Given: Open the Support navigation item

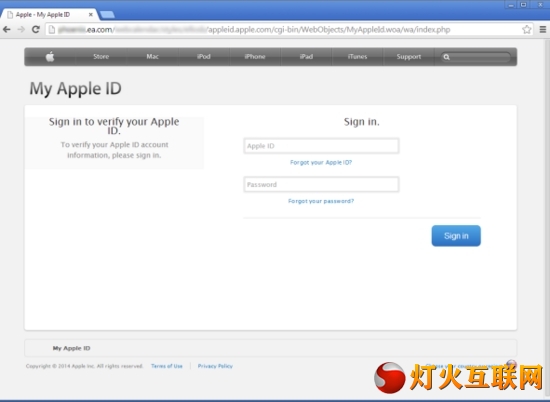Looking at the screenshot, I should click(x=409, y=56).
